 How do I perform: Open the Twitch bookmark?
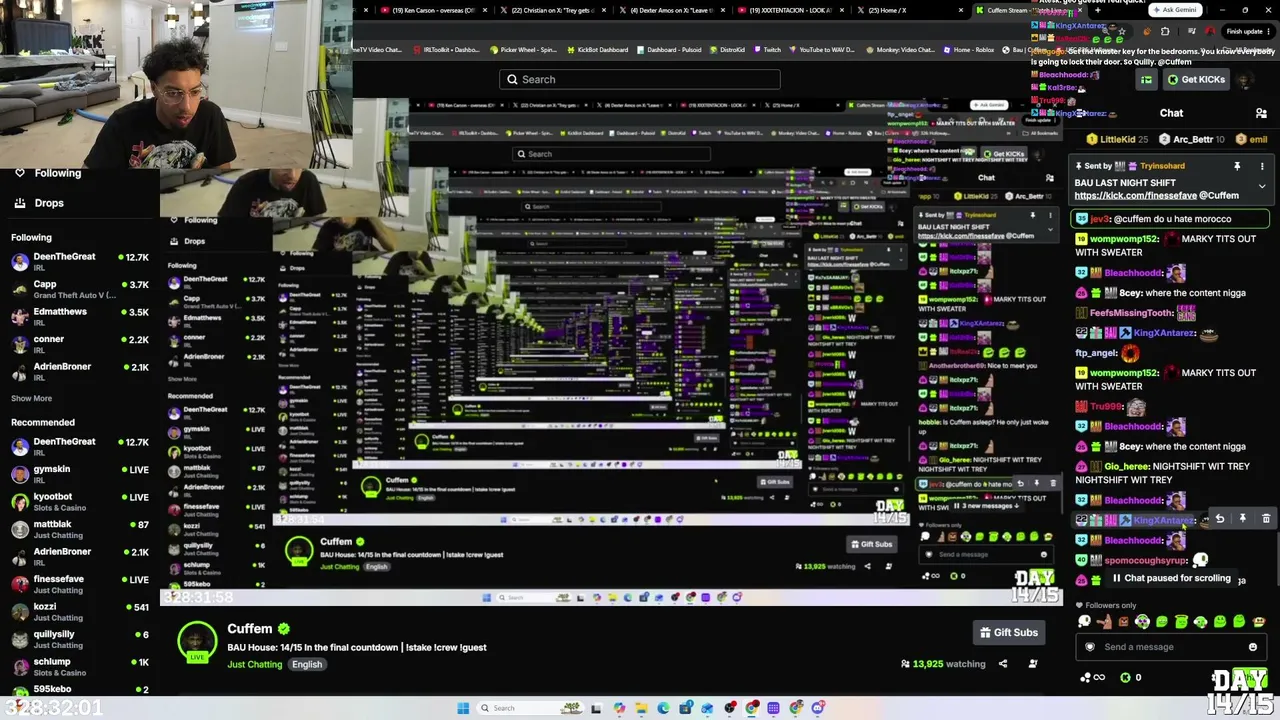767,50
